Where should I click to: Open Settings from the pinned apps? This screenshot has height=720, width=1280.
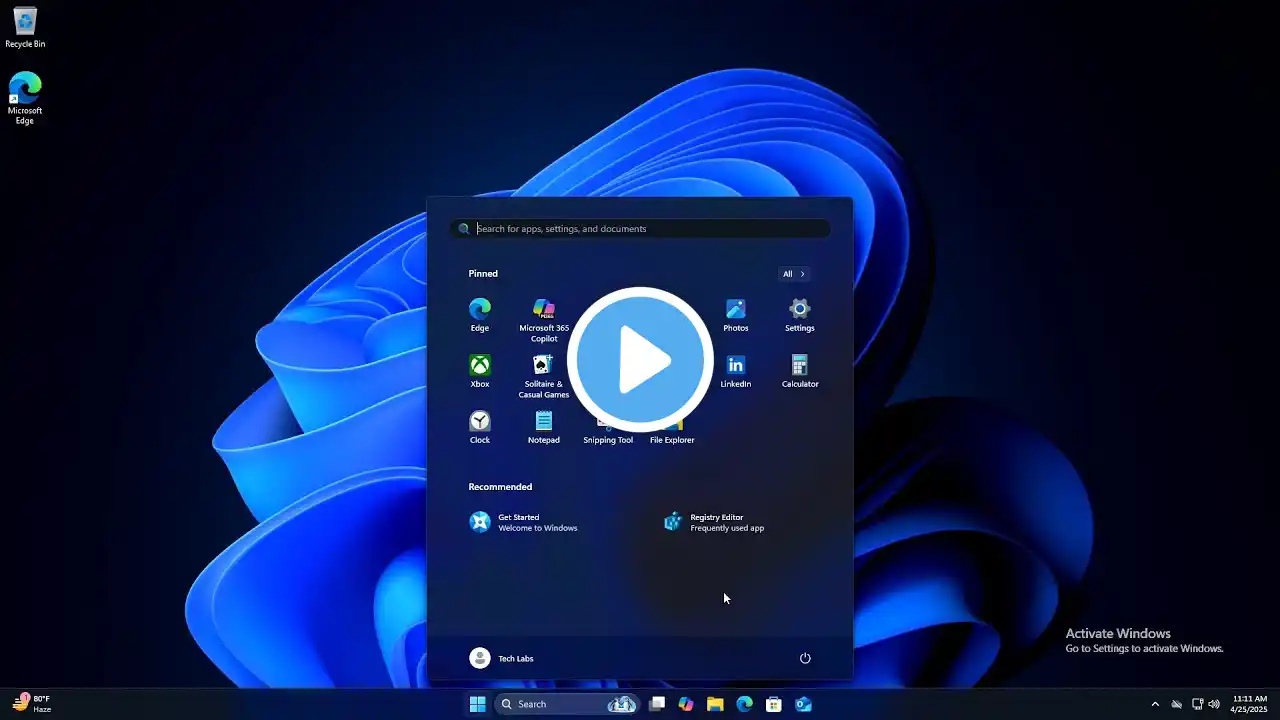click(x=800, y=315)
